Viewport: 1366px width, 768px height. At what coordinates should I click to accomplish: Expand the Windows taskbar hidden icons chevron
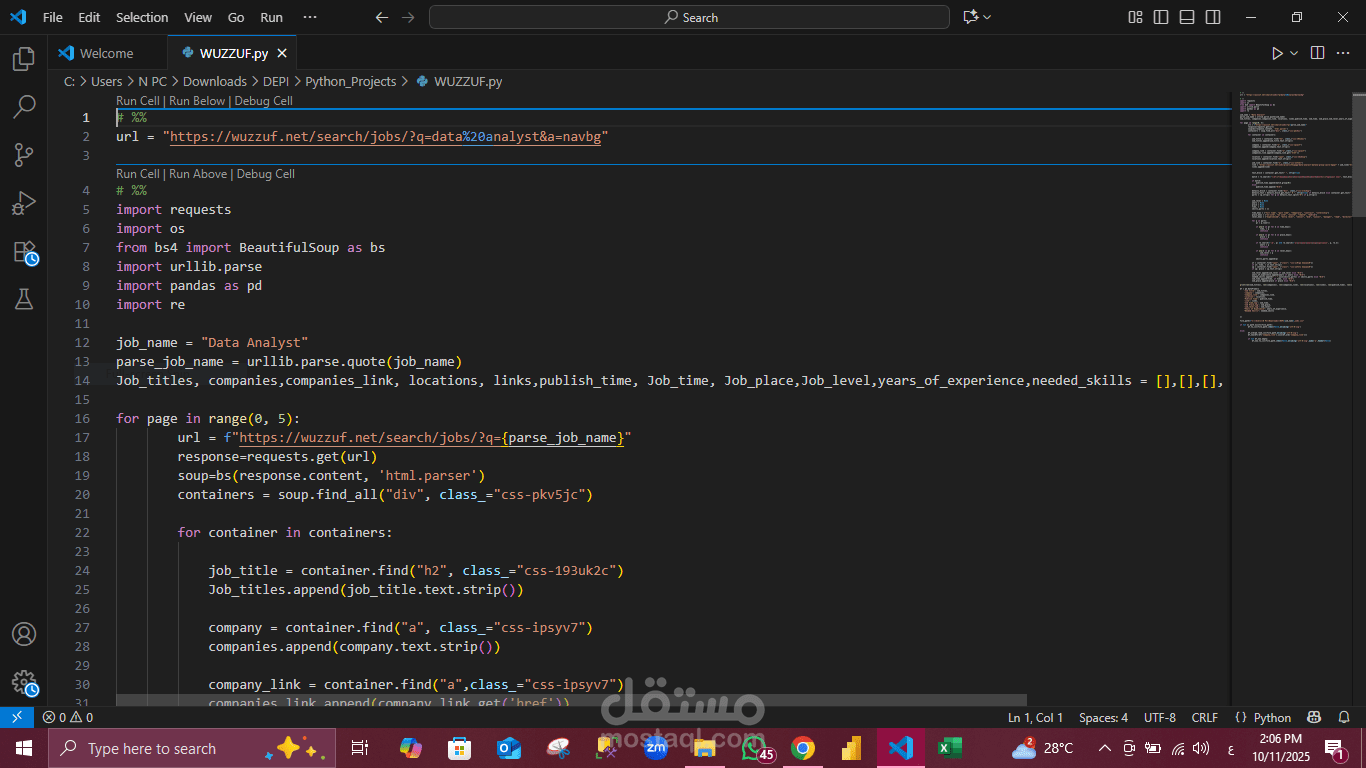[x=1103, y=747]
